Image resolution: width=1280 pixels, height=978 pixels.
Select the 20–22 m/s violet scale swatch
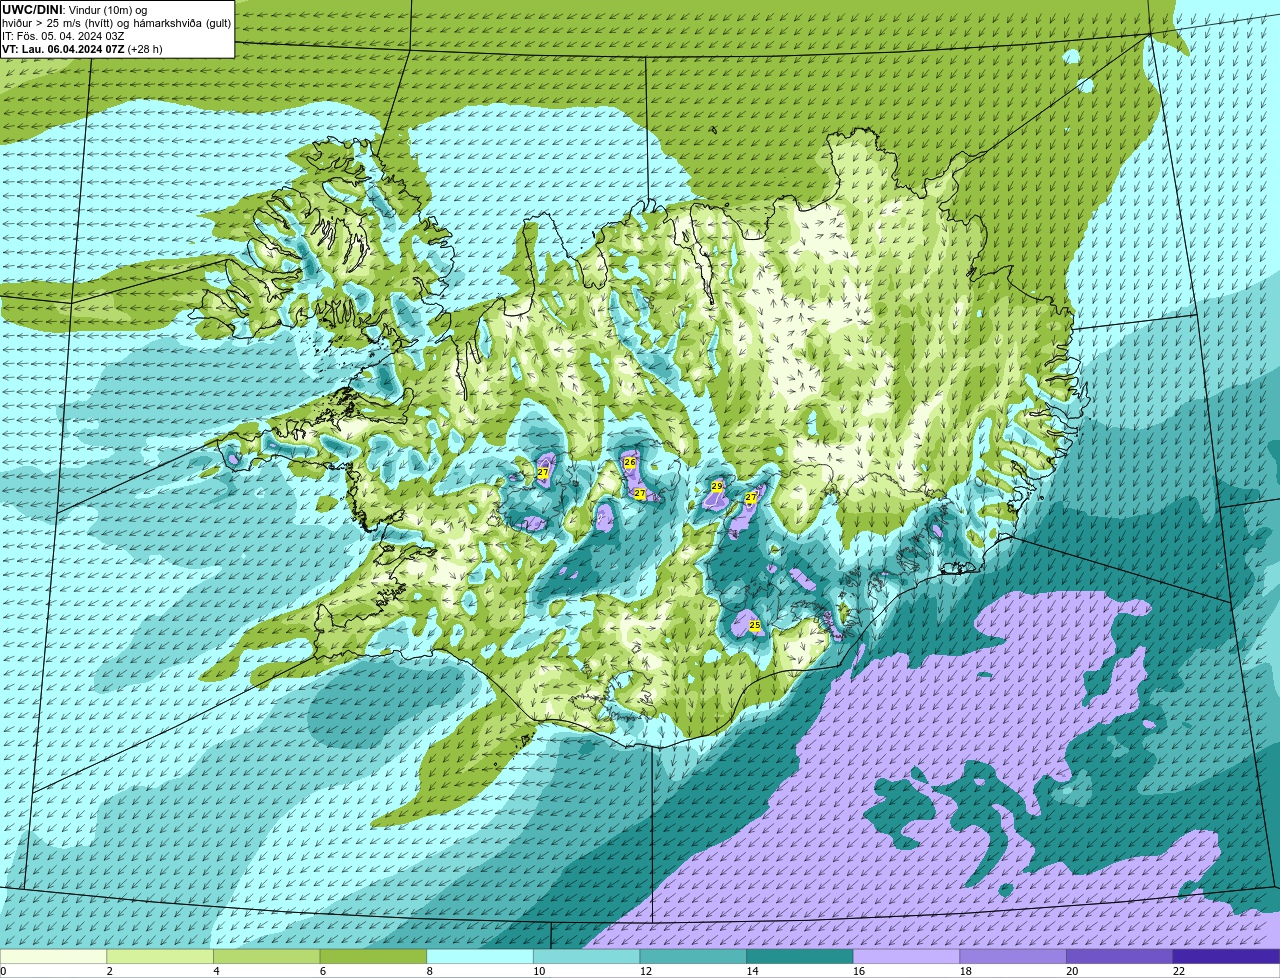(x=1120, y=957)
